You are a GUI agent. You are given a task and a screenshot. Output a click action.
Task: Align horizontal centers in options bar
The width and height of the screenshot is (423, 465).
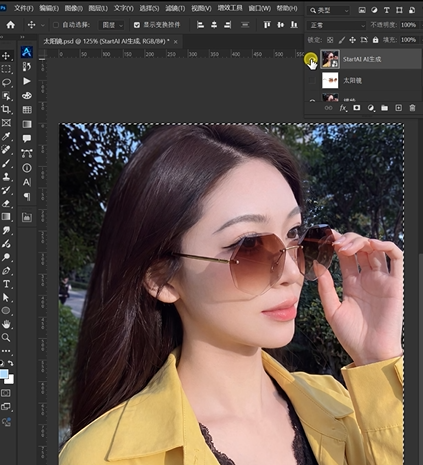(214, 25)
